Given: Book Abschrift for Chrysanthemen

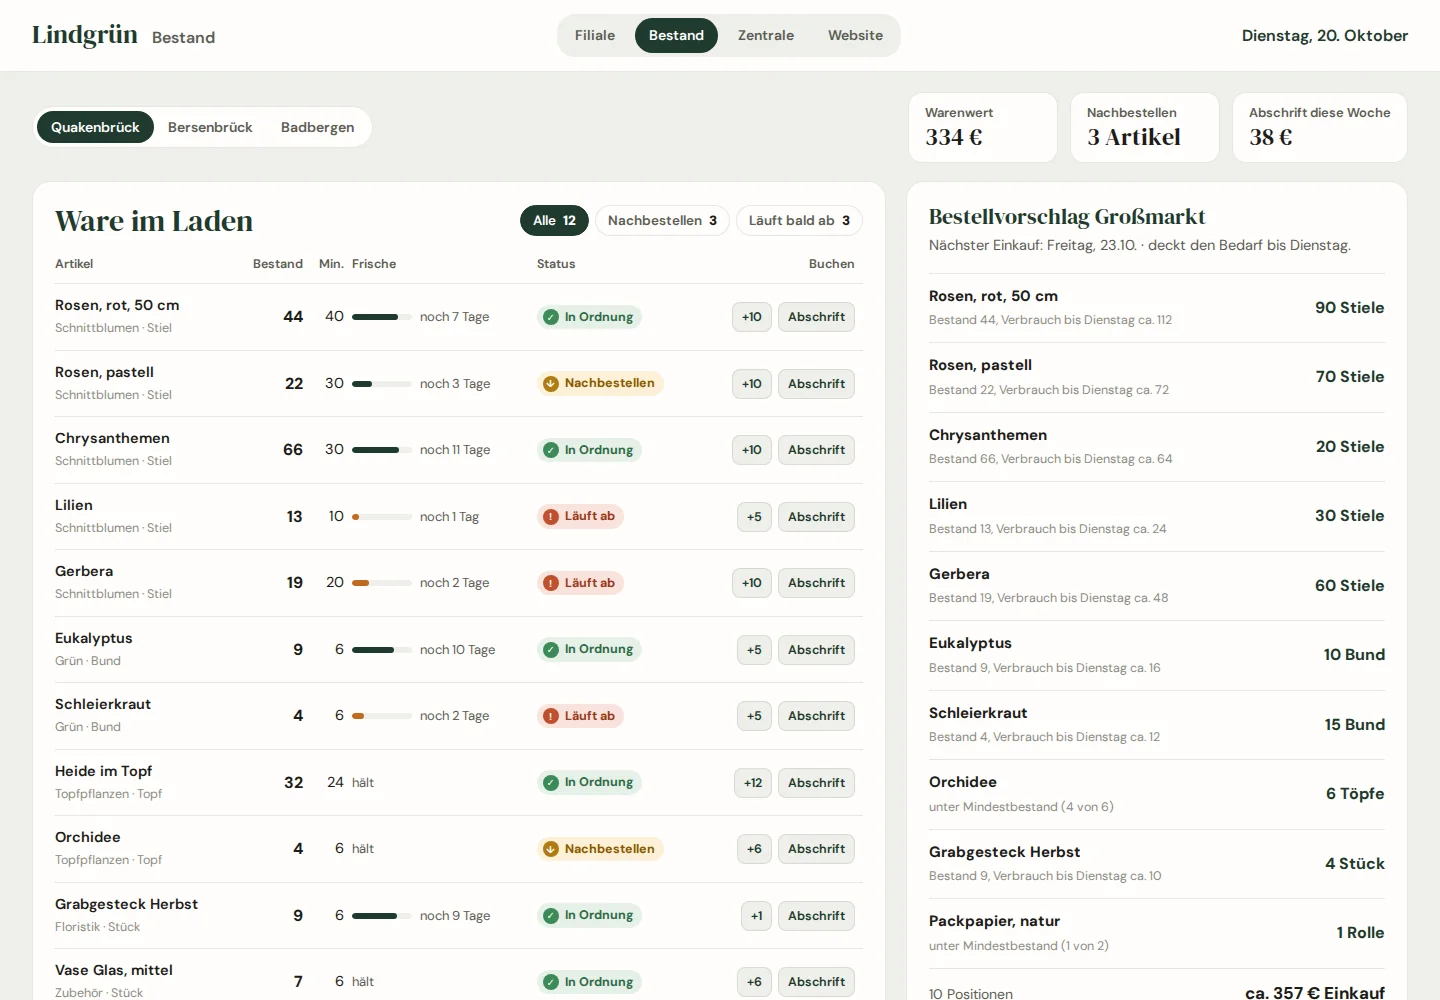Looking at the screenshot, I should click(816, 450).
